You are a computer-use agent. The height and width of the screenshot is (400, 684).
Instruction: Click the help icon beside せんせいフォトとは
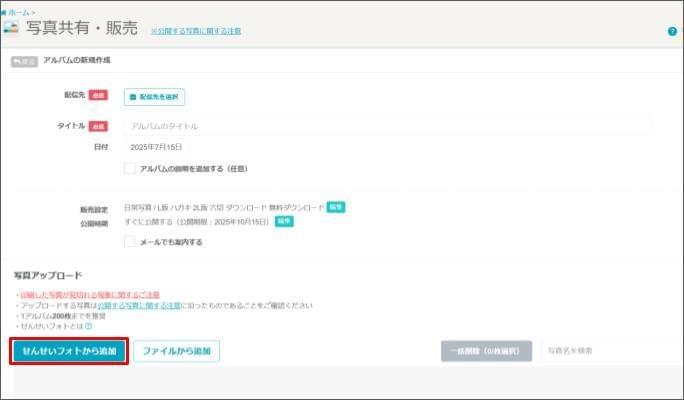coord(88,326)
